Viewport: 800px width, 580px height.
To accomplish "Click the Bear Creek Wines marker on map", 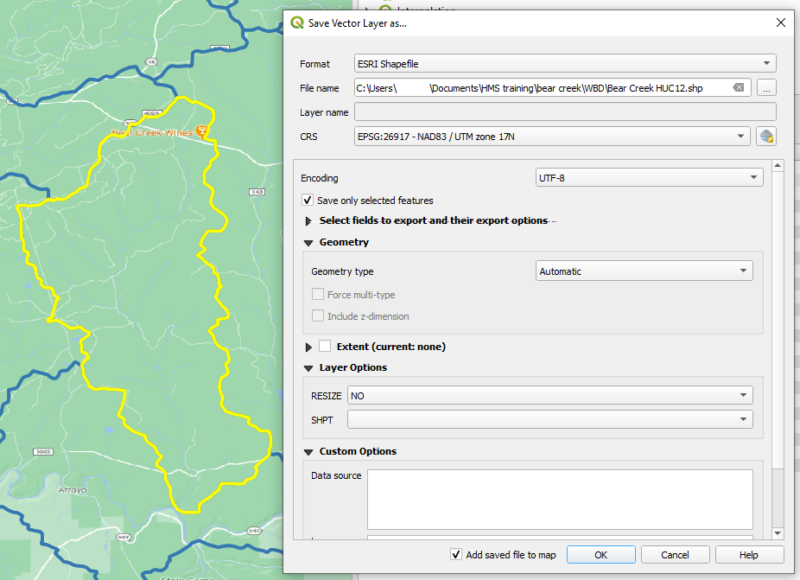I will 203,130.
